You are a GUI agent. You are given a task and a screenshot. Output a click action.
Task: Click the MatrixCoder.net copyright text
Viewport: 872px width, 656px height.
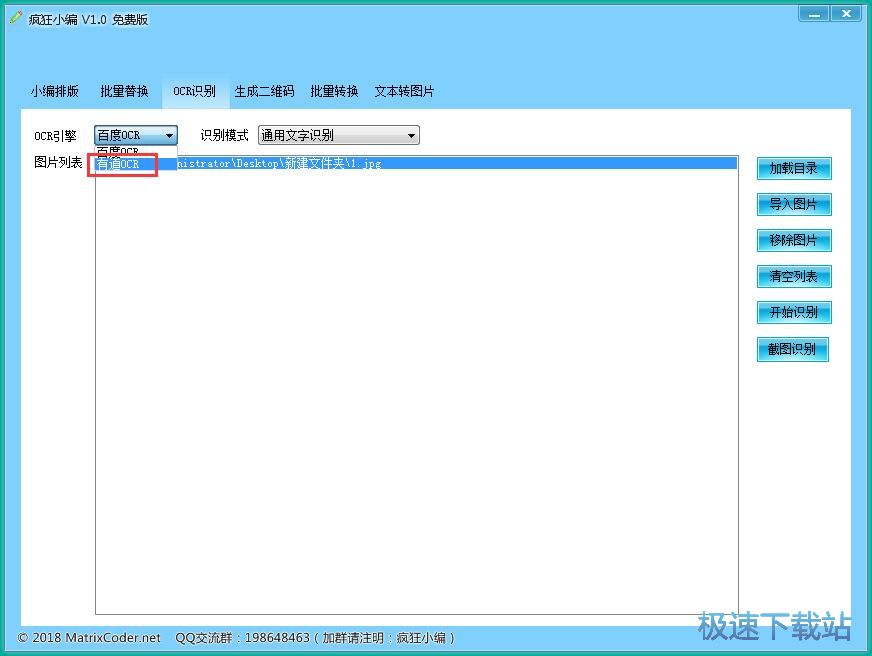click(89, 638)
